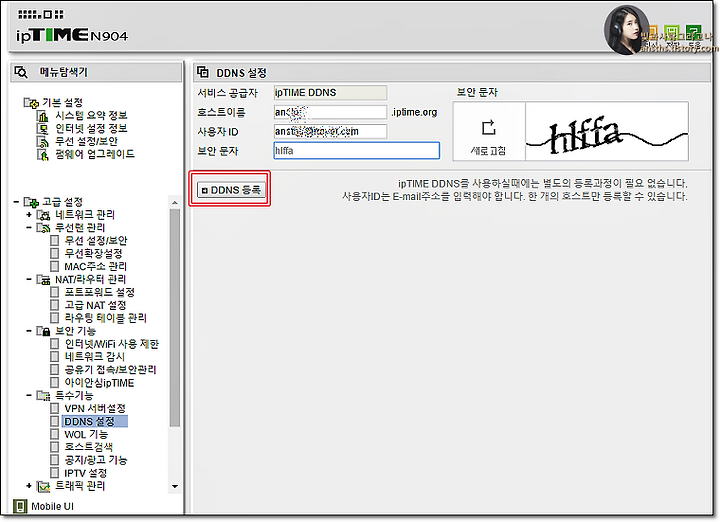Click the 네트워크 관리 icon
Viewport: 720px width, 522px height.
pyautogui.click(x=44, y=215)
